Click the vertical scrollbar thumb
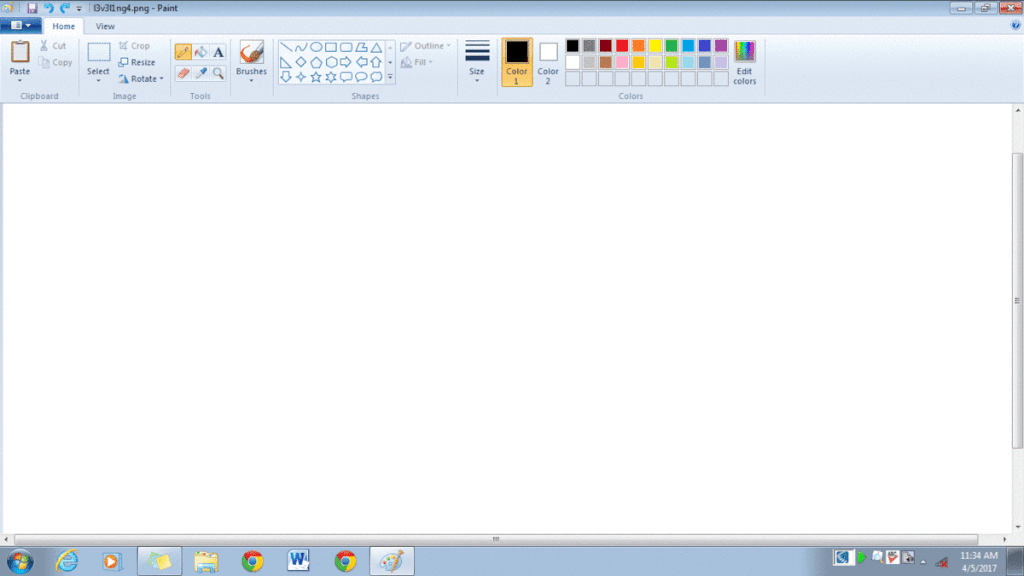The image size is (1024, 576). pyautogui.click(x=1017, y=301)
